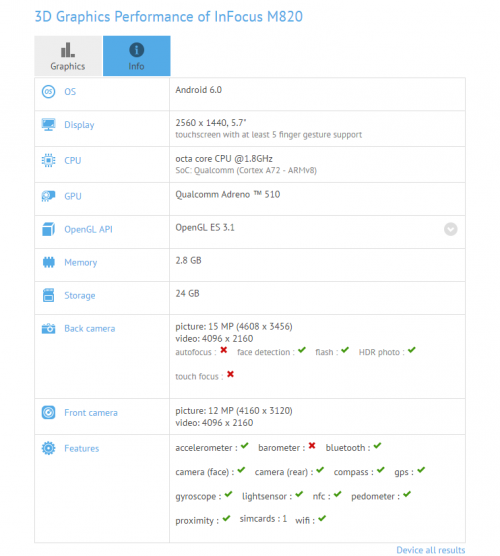This screenshot has height=556, width=500.
Task: Click the red cross next to barometer
Action: (312, 446)
